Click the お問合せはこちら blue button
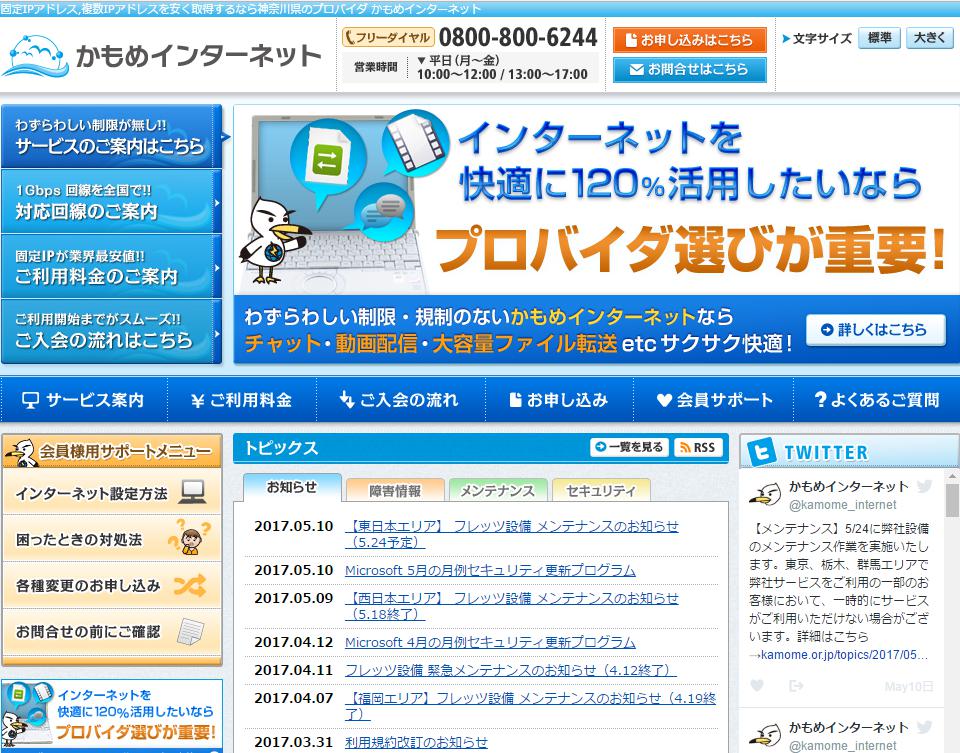 tap(689, 69)
